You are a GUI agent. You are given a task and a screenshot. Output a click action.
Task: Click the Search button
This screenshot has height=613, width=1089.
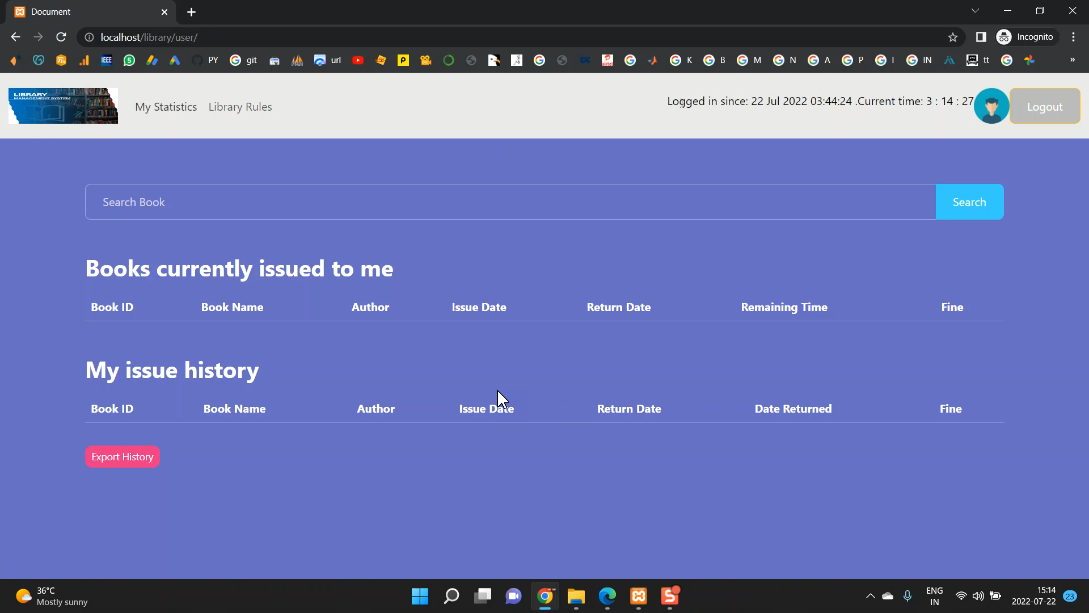click(969, 202)
